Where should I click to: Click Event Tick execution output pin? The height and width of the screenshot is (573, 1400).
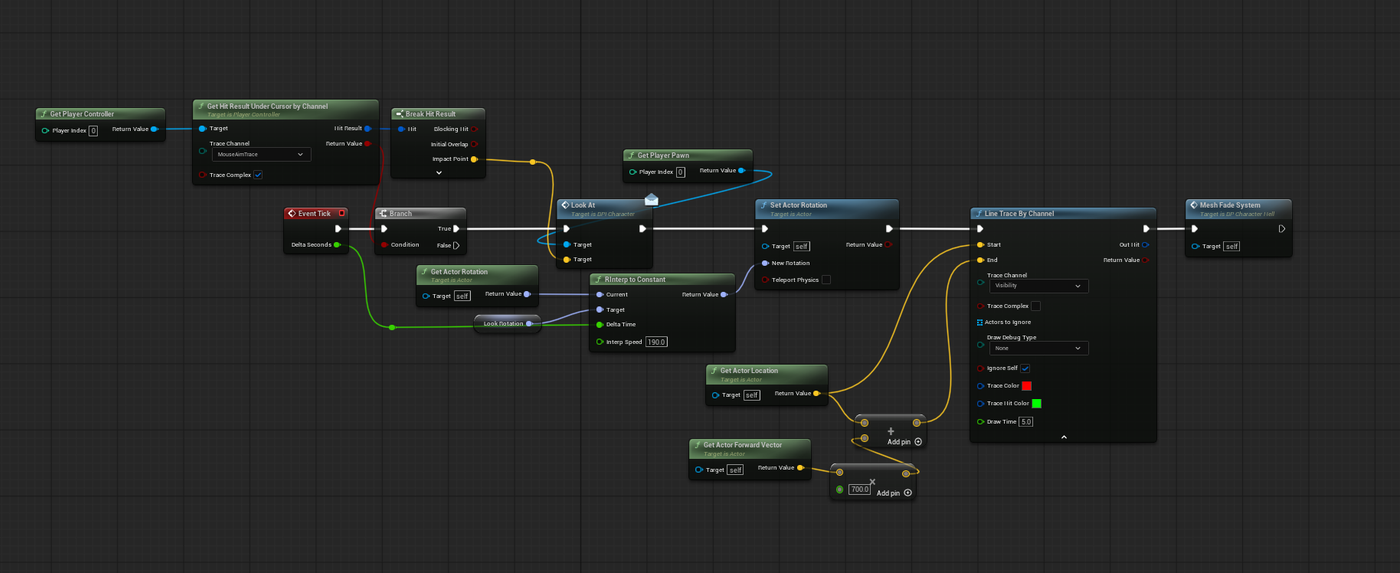(x=338, y=229)
